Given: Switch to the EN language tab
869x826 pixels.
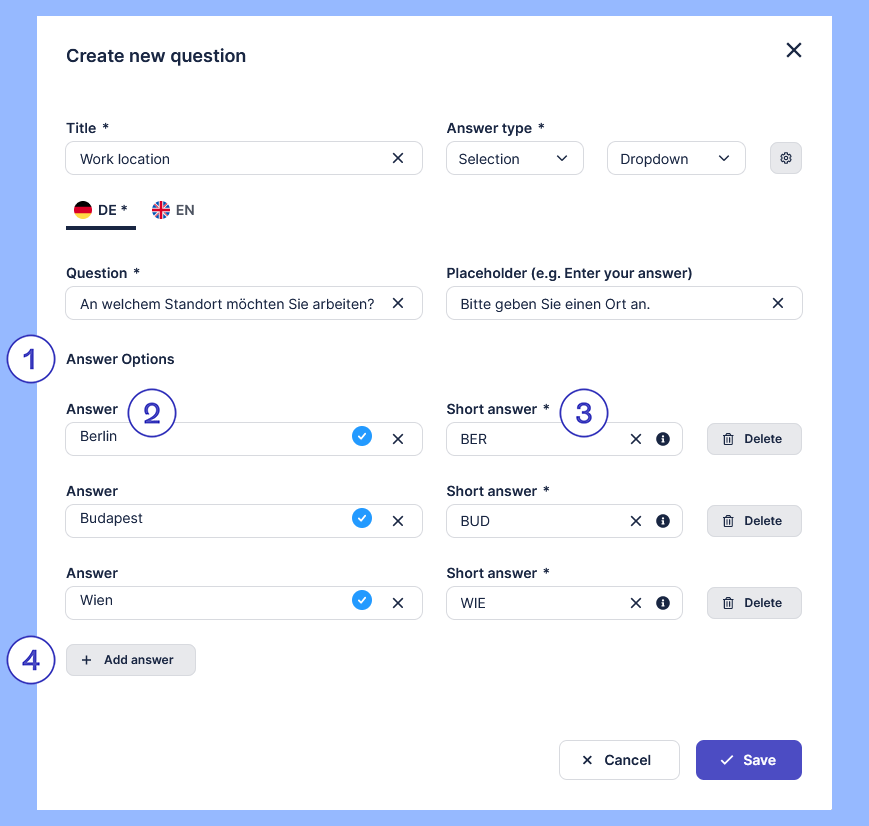Looking at the screenshot, I should [x=173, y=210].
